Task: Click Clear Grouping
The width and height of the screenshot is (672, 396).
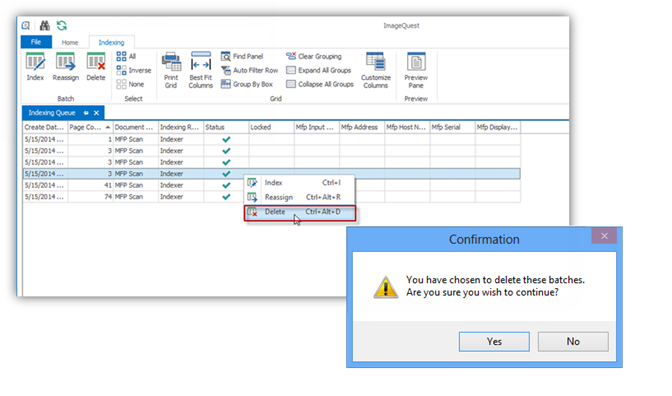Action: point(314,56)
